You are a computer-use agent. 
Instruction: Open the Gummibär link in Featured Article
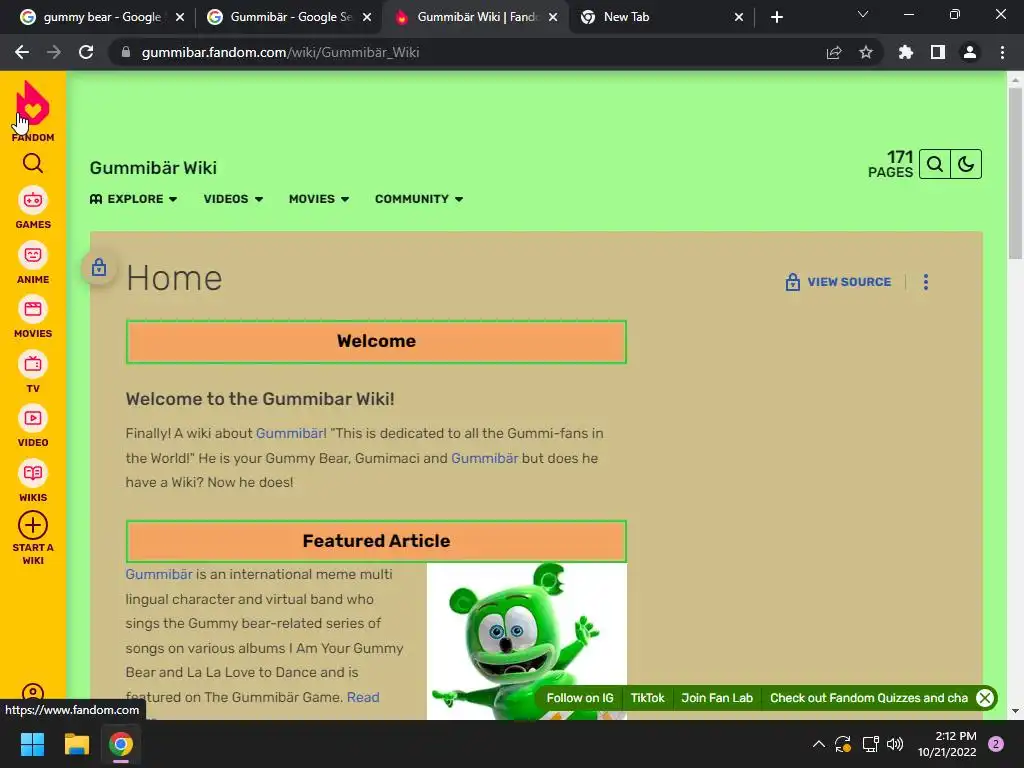coord(159,574)
